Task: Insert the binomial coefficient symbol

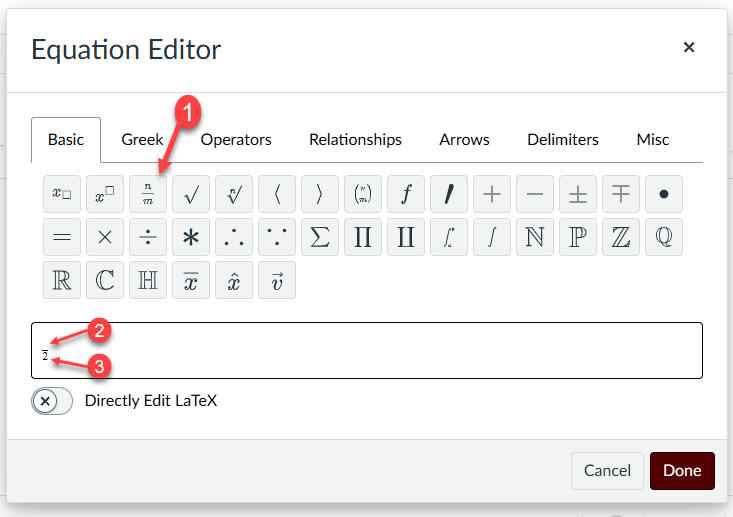Action: click(363, 194)
